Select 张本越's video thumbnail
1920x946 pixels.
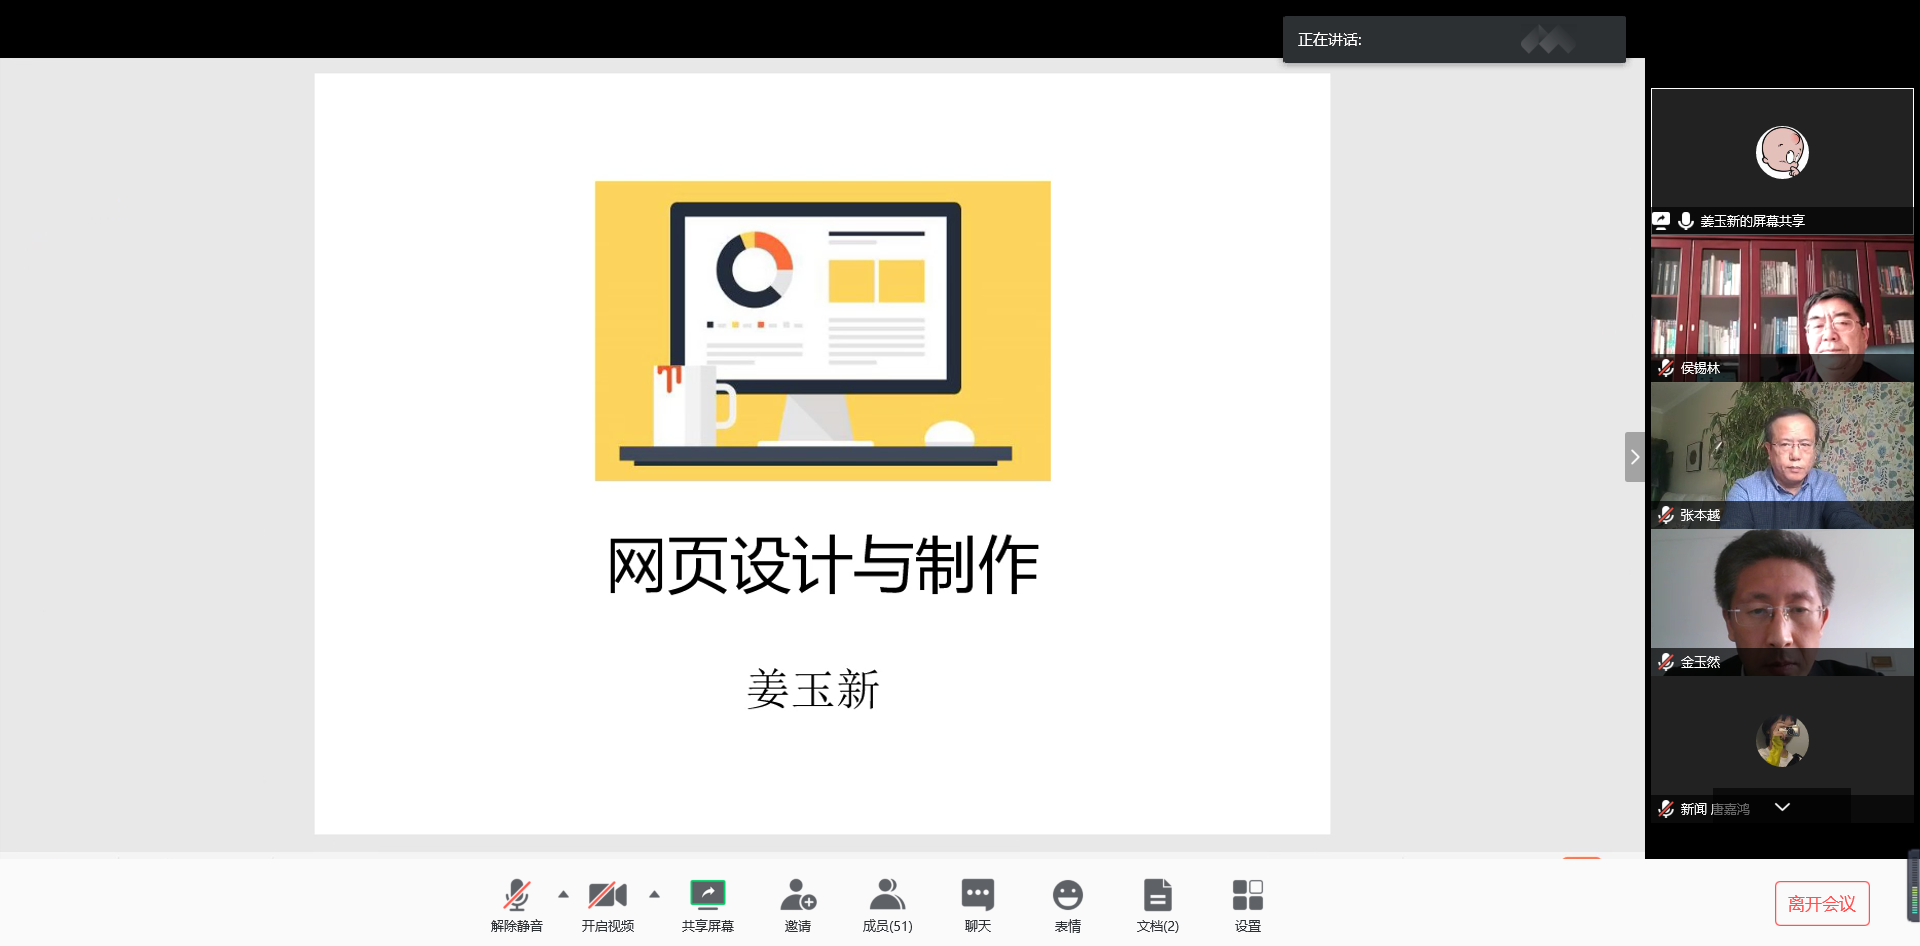point(1782,455)
